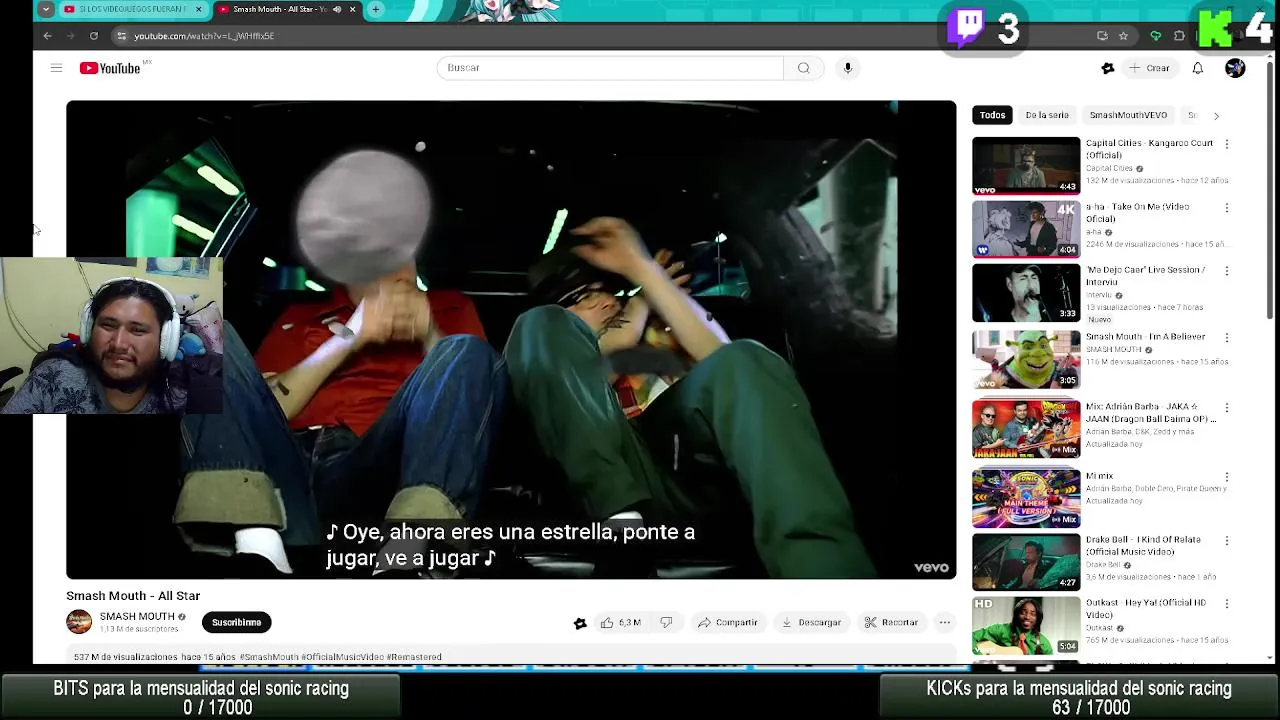Image resolution: width=1280 pixels, height=720 pixels.
Task: Open the browser extensions puzzle icon
Action: click(1179, 36)
